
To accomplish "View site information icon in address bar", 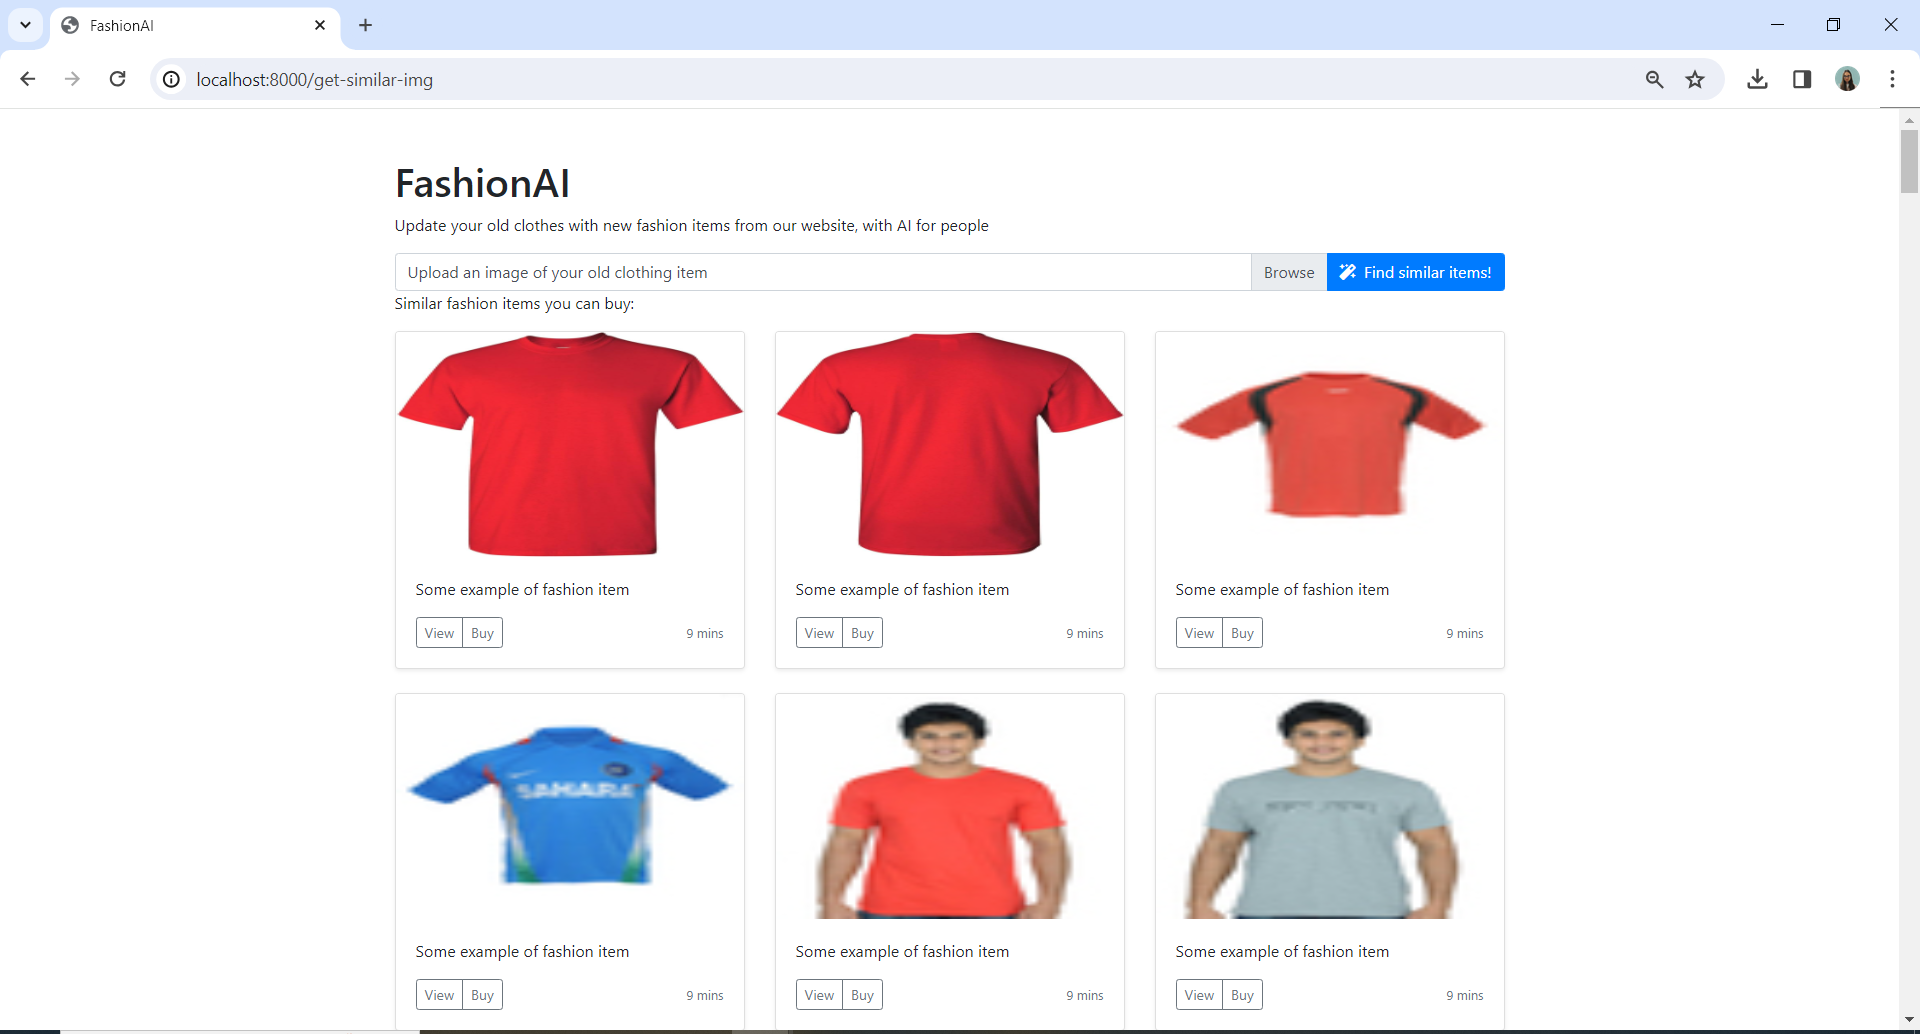I will [x=172, y=79].
